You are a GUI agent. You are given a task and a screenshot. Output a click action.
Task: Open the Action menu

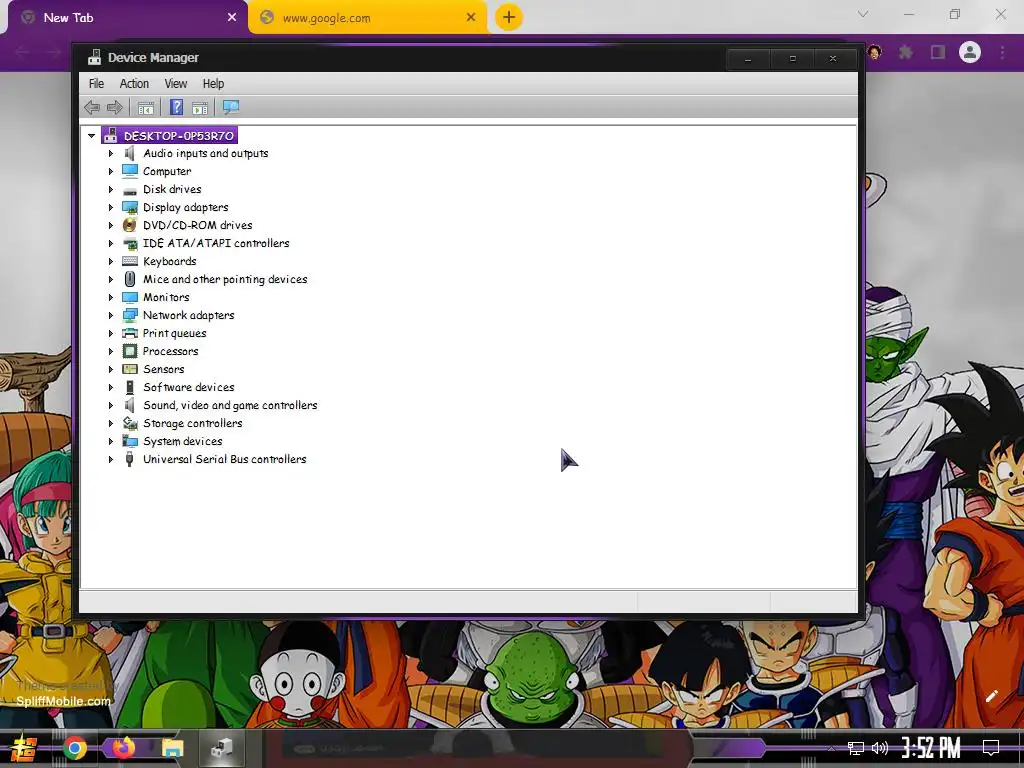(x=134, y=84)
